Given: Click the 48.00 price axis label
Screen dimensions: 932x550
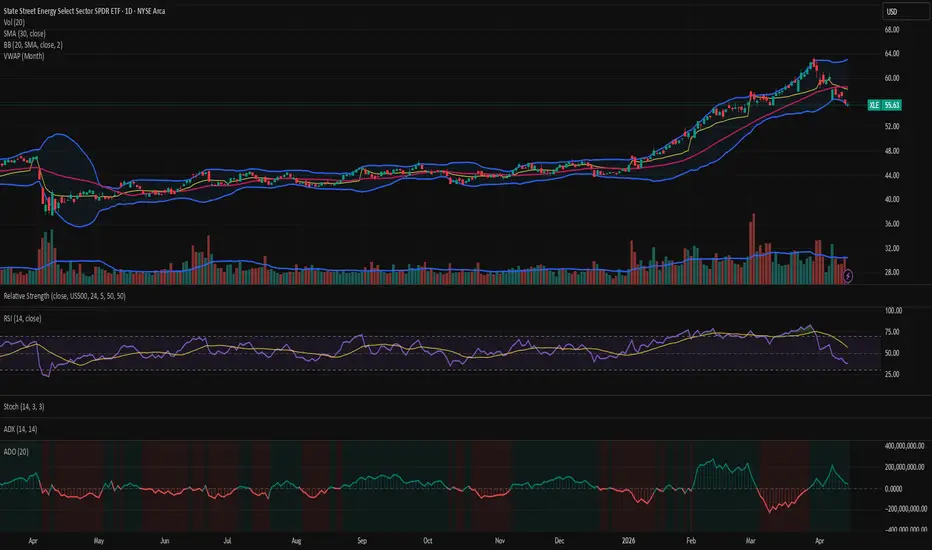Looking at the screenshot, I should (x=892, y=150).
